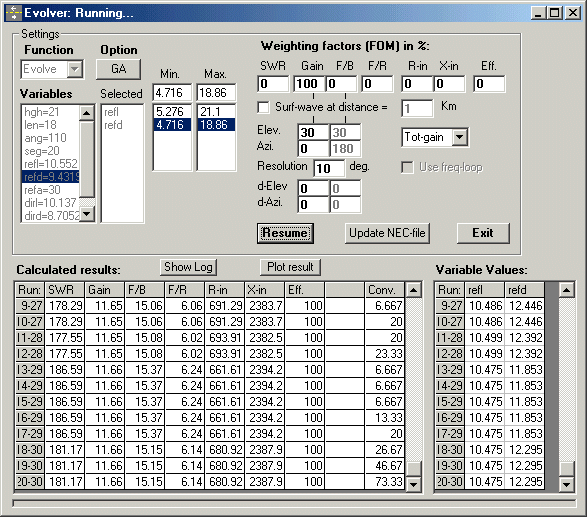
Task: Click Variables list scroll up arrow
Action: click(87, 113)
